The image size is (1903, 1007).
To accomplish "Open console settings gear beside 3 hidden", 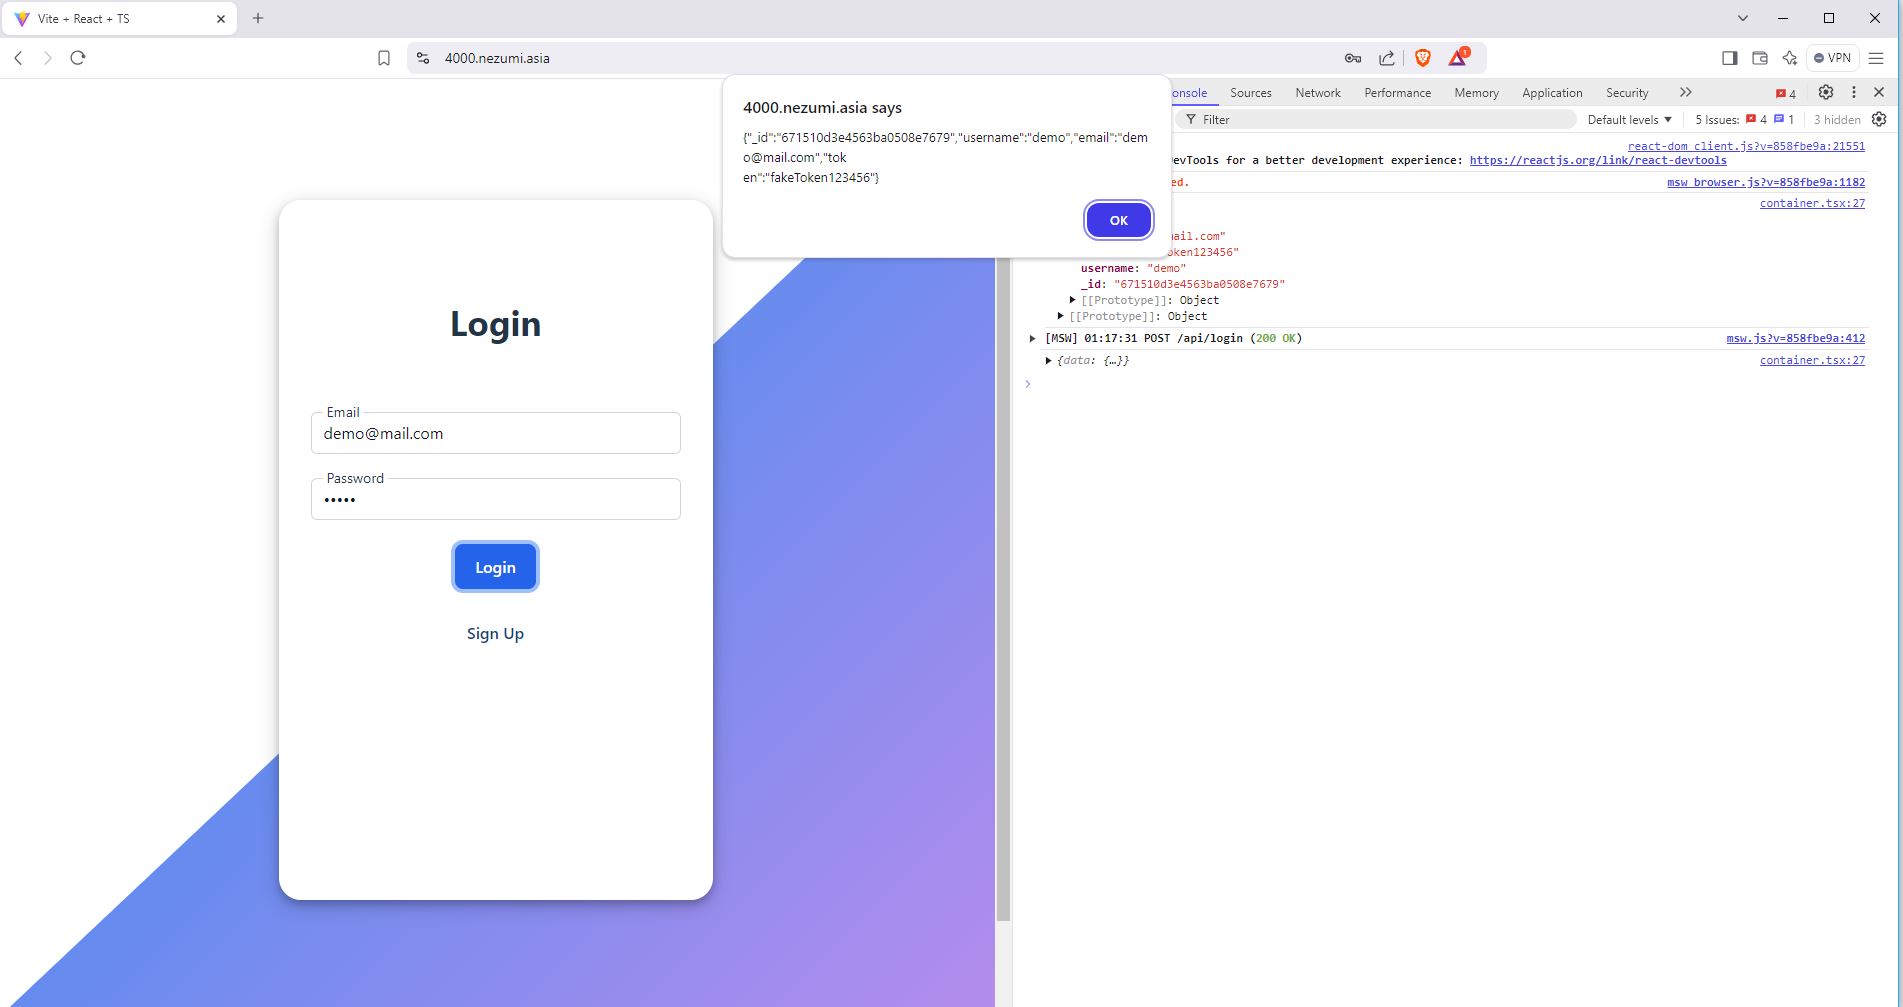I will tap(1879, 119).
